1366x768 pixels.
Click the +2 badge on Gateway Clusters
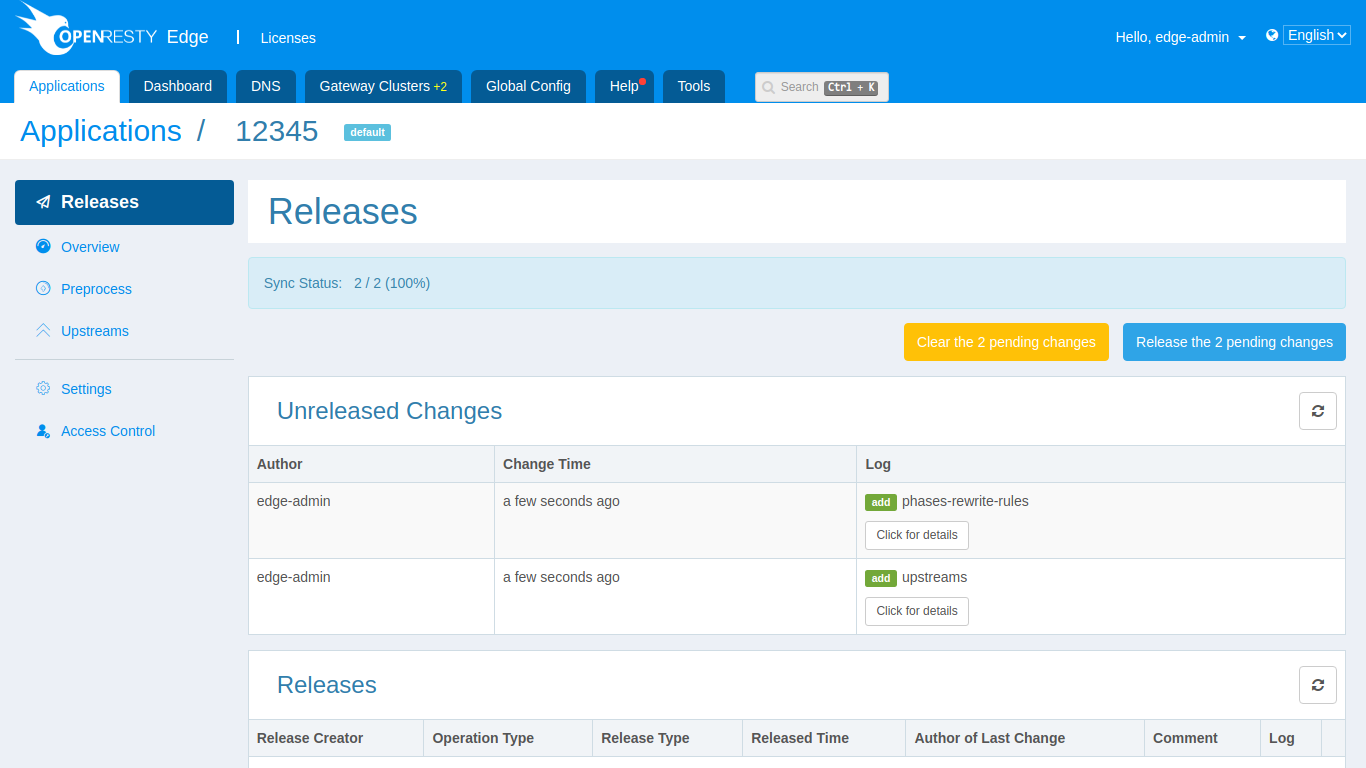(440, 87)
